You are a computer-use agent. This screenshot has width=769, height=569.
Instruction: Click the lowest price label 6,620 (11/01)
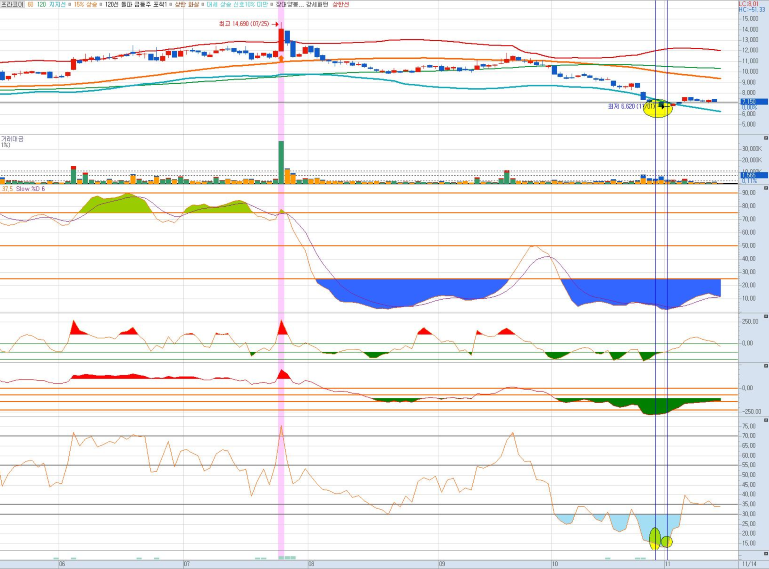631,106
